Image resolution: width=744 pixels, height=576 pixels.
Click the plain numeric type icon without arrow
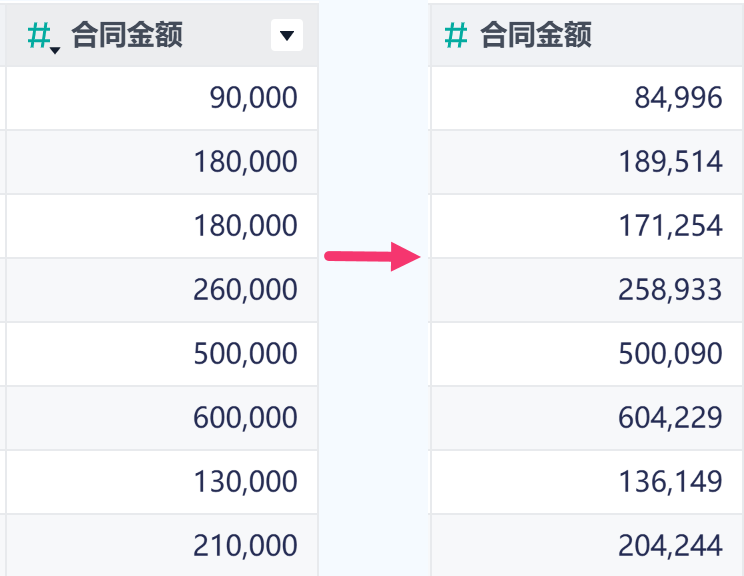(x=456, y=36)
